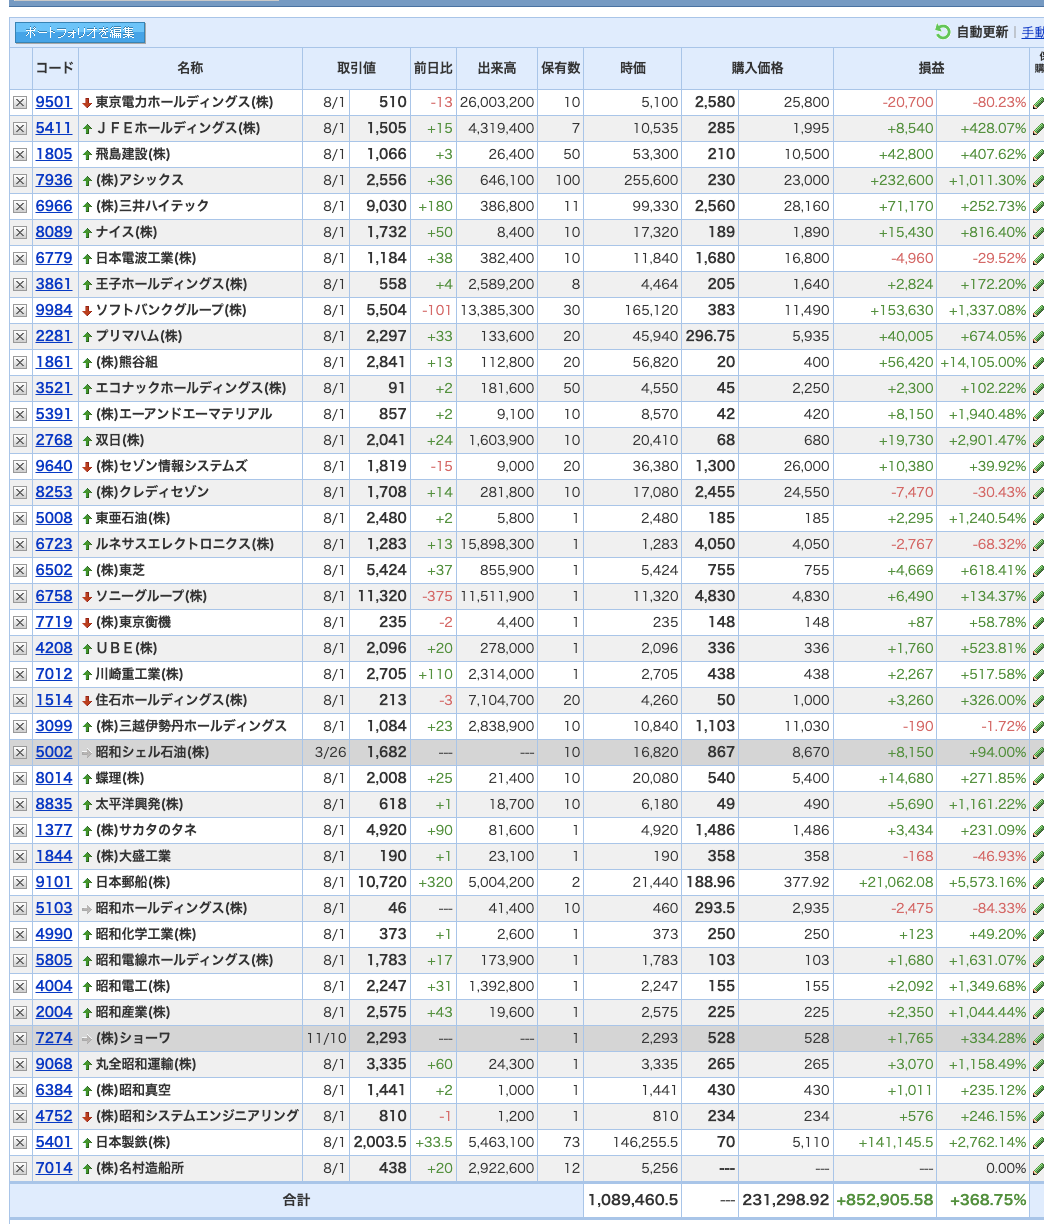Remove the 日本製鉄 row via X icon

[x=20, y=1142]
